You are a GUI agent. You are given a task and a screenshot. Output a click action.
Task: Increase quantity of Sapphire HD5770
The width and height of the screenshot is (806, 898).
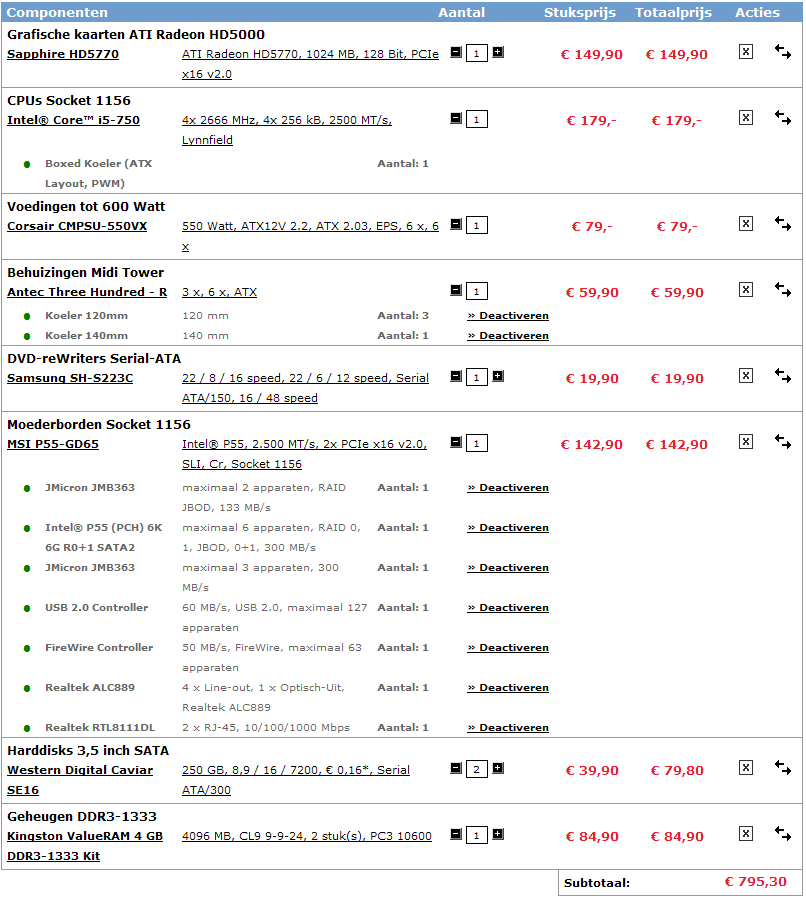click(498, 52)
